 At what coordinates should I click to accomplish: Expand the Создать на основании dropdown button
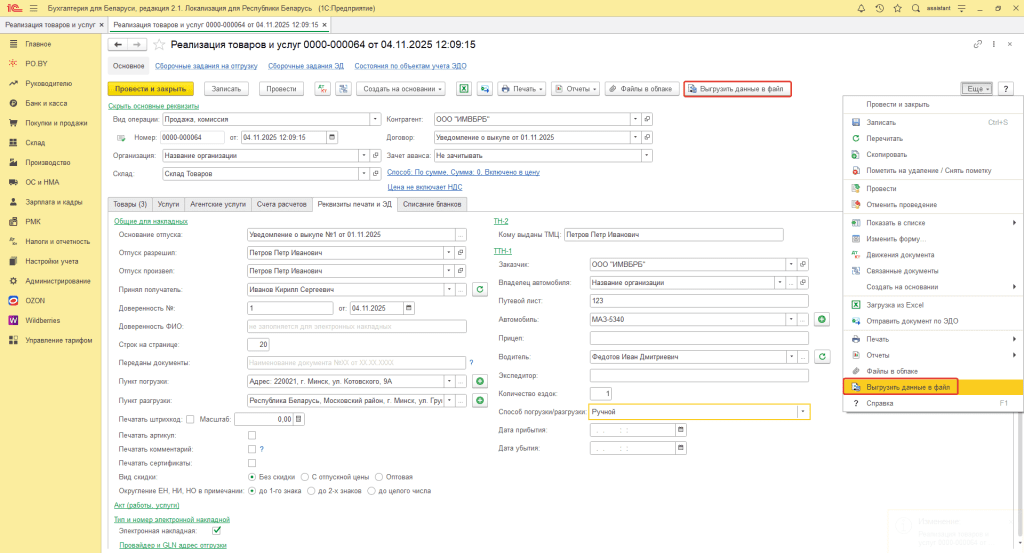point(401,89)
